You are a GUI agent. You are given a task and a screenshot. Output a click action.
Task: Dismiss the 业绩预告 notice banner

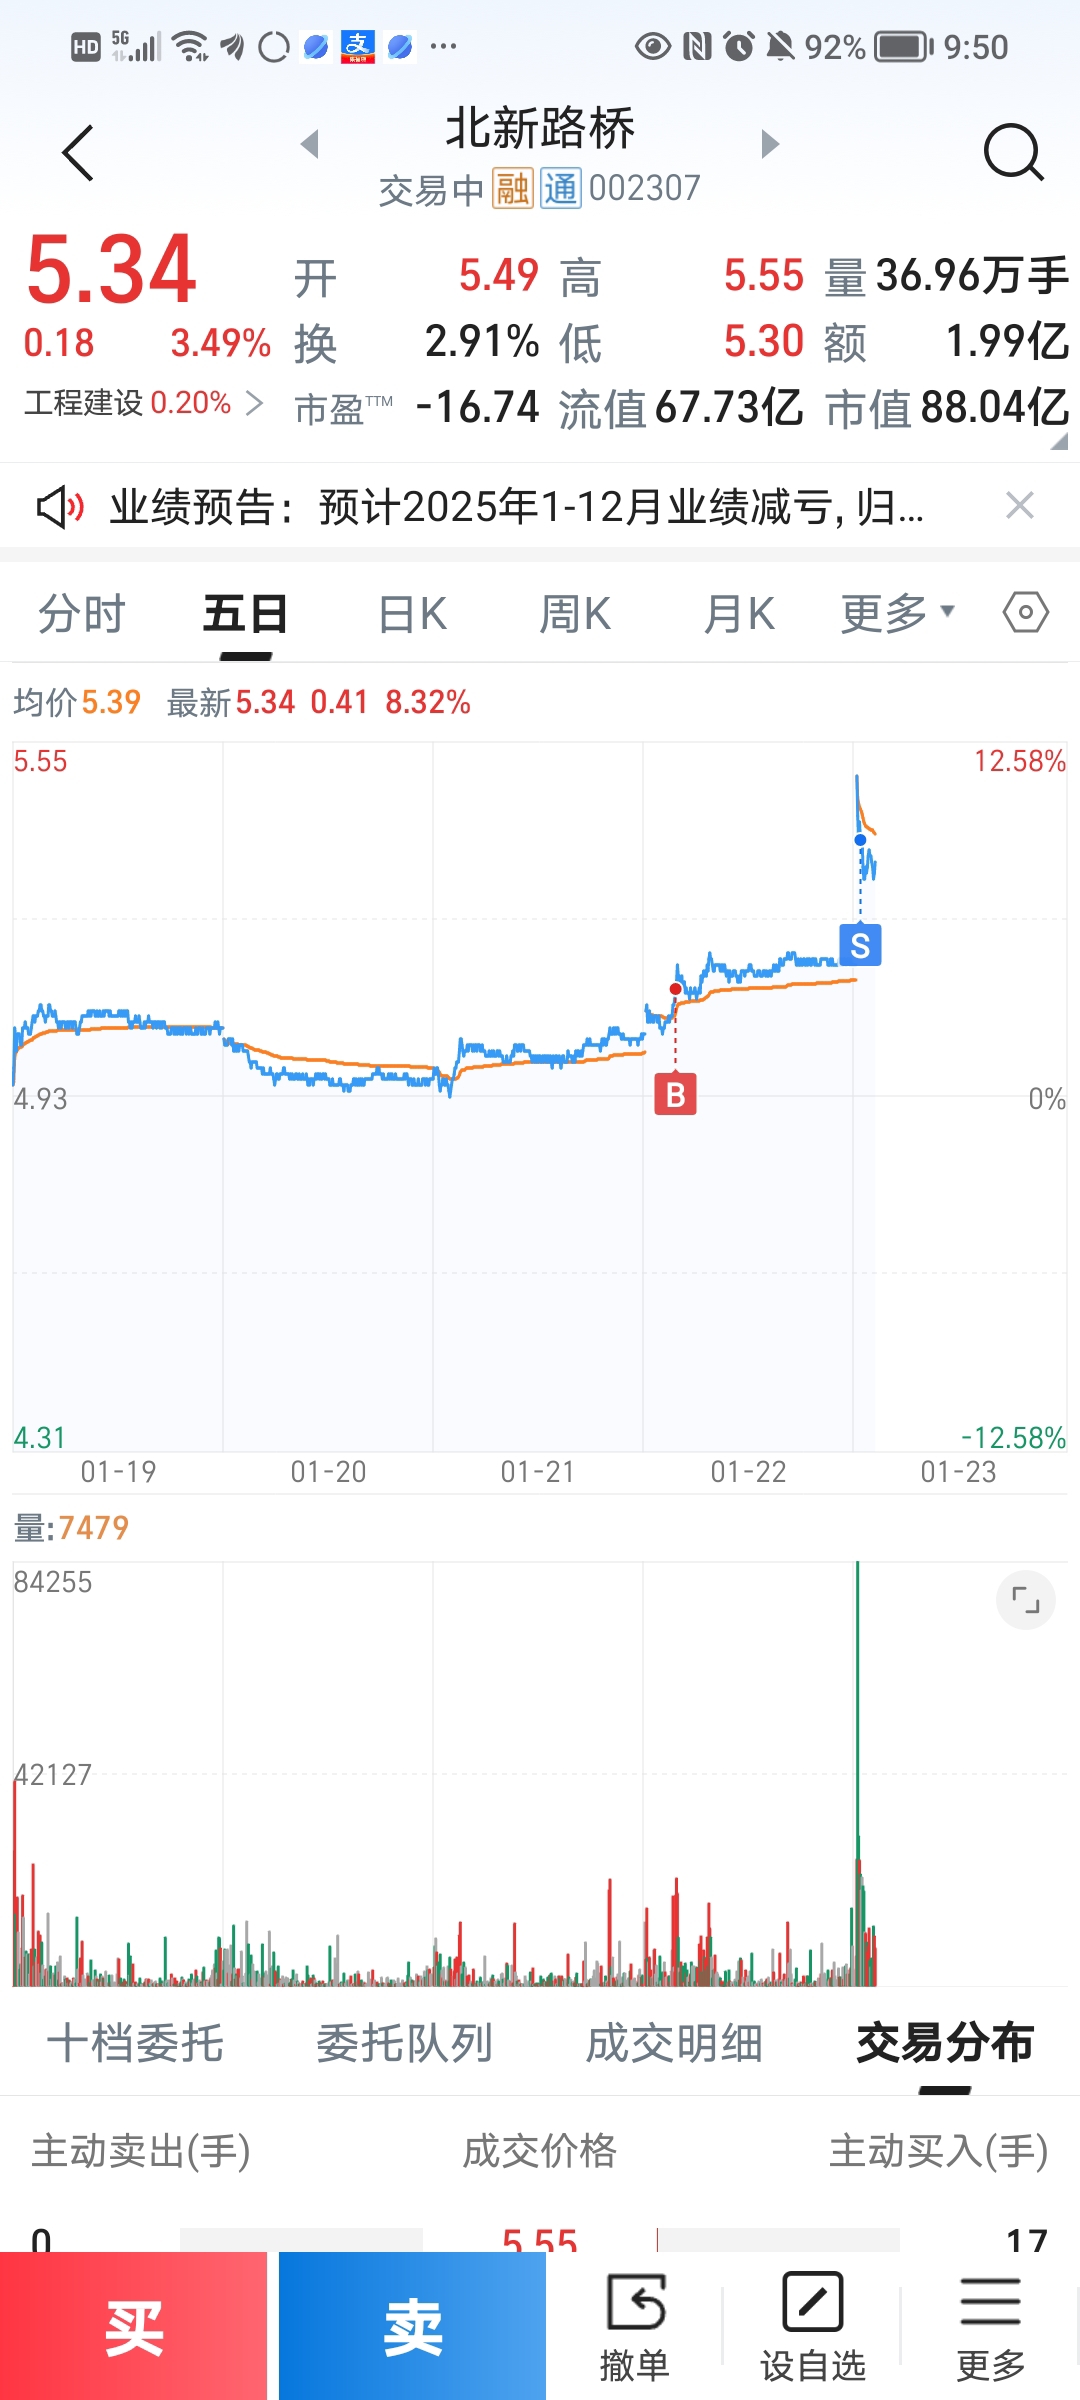[x=1019, y=506]
